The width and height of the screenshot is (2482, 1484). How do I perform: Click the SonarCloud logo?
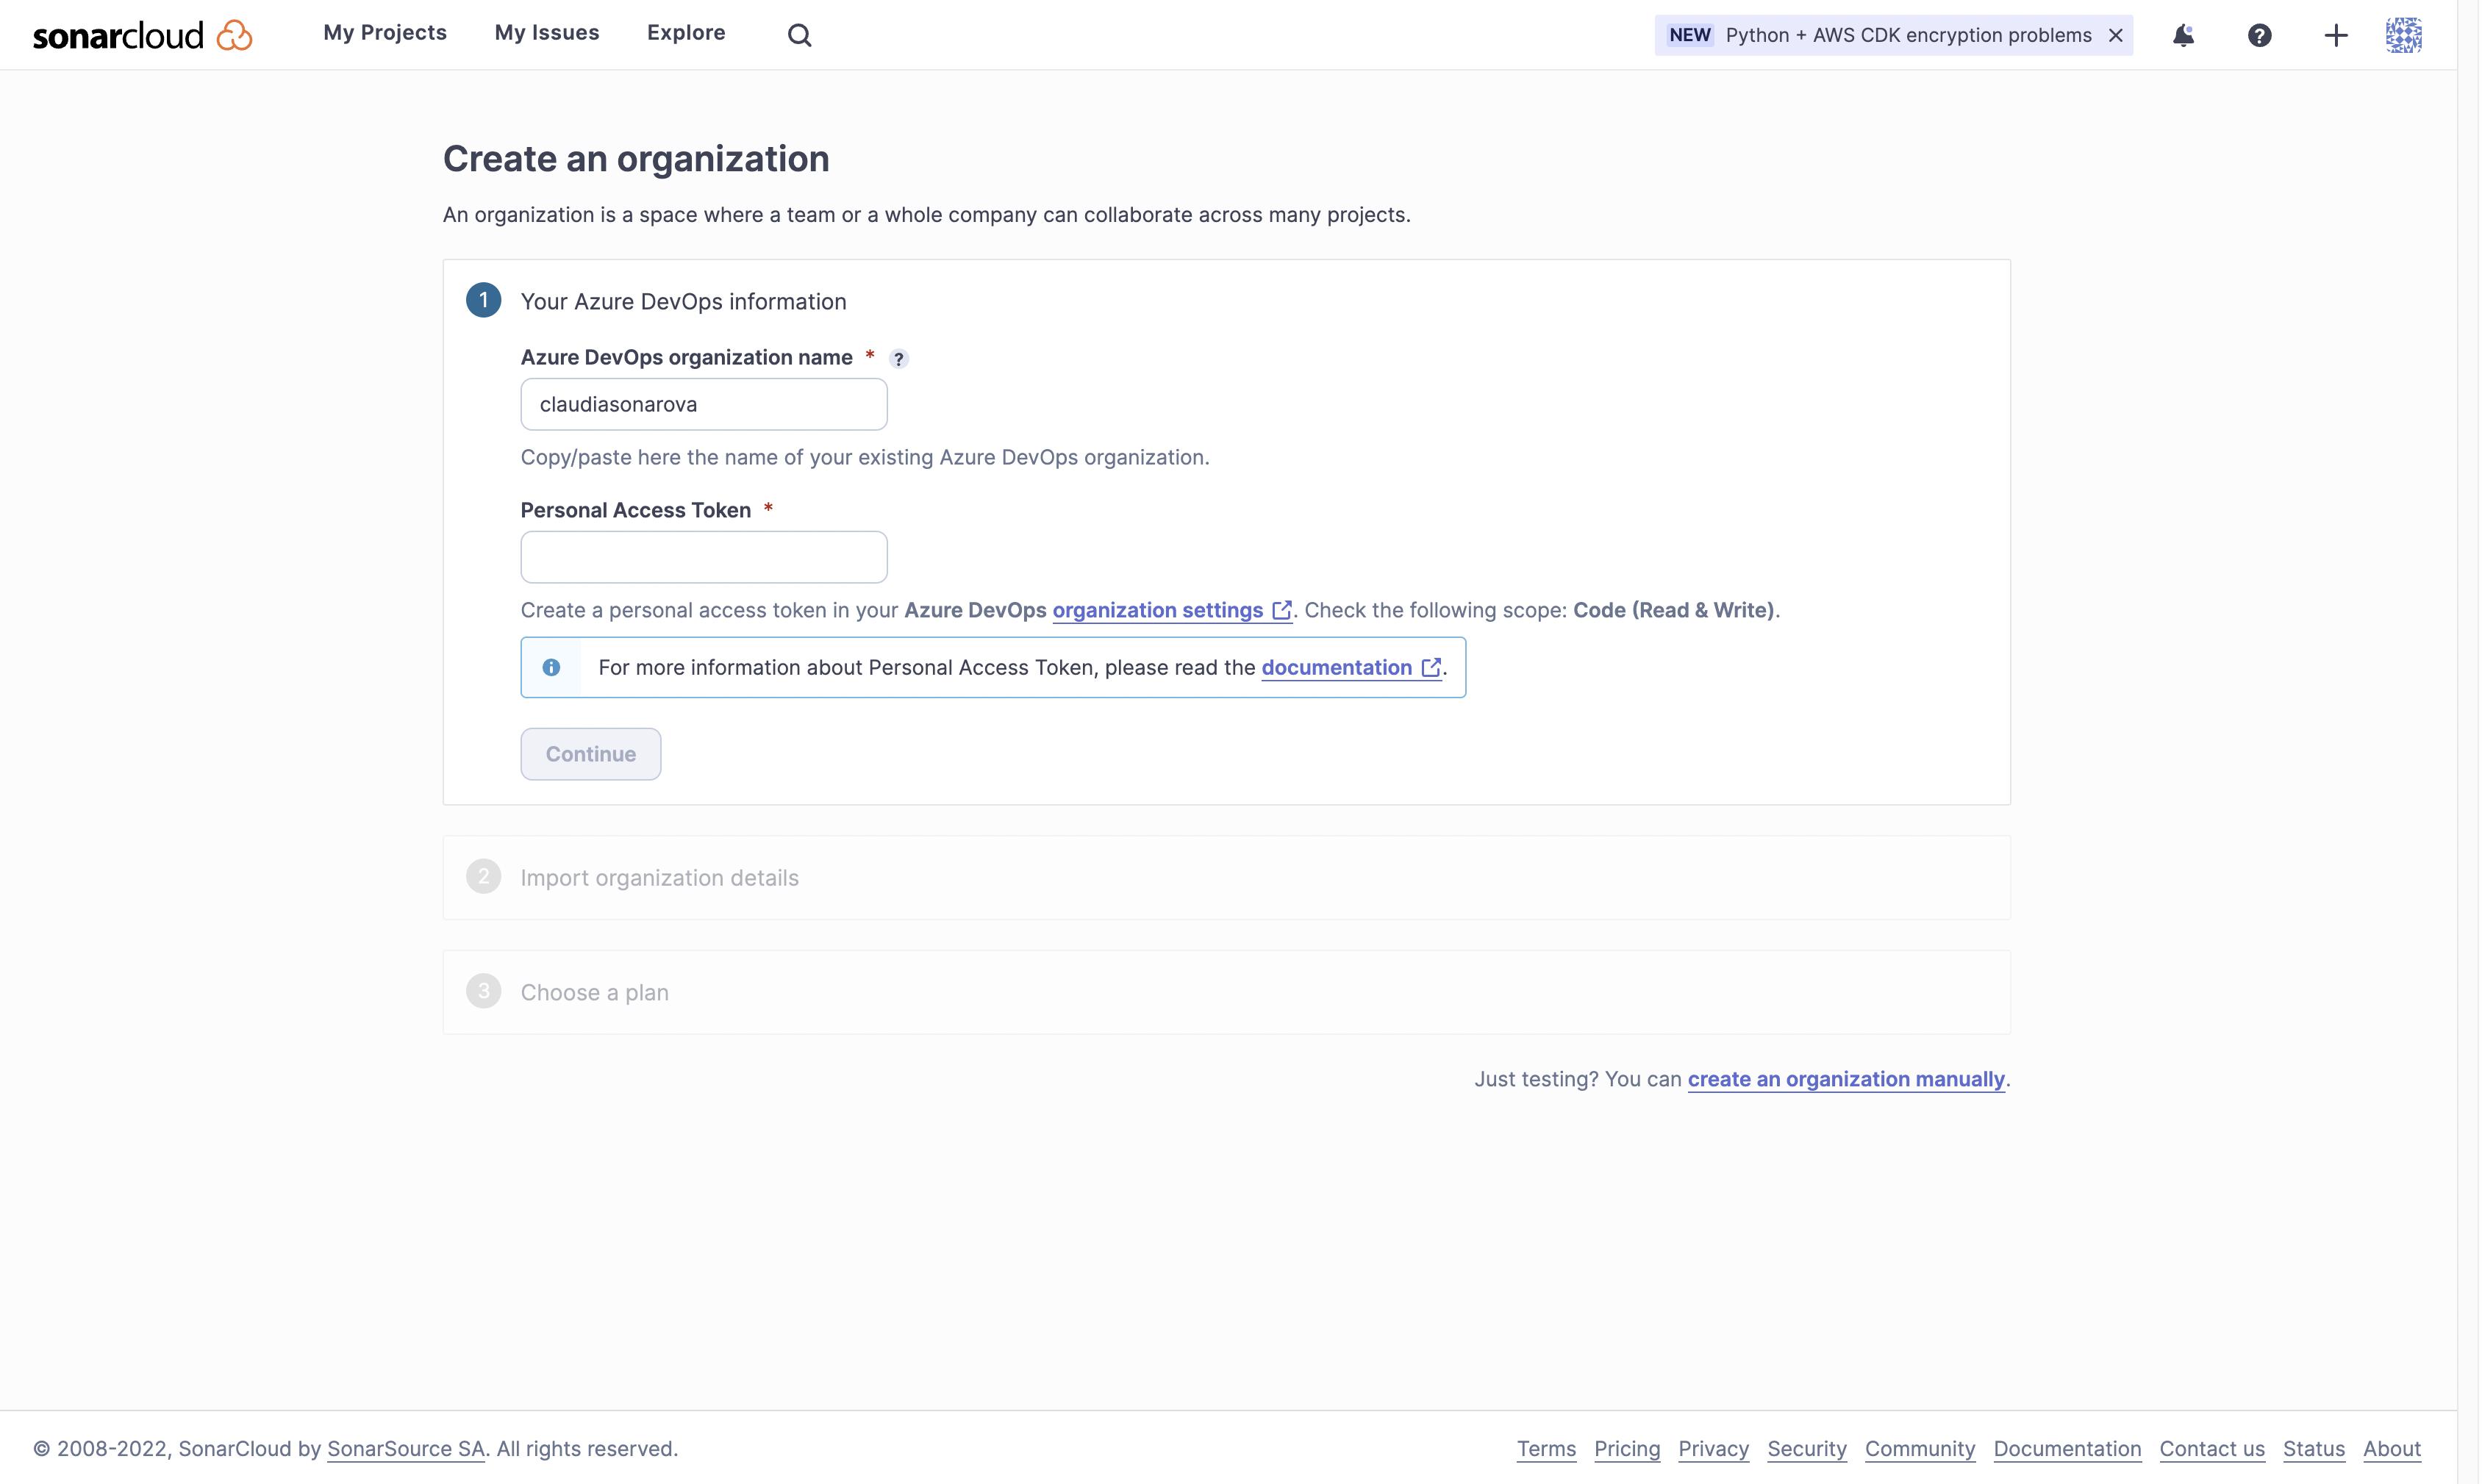point(143,35)
